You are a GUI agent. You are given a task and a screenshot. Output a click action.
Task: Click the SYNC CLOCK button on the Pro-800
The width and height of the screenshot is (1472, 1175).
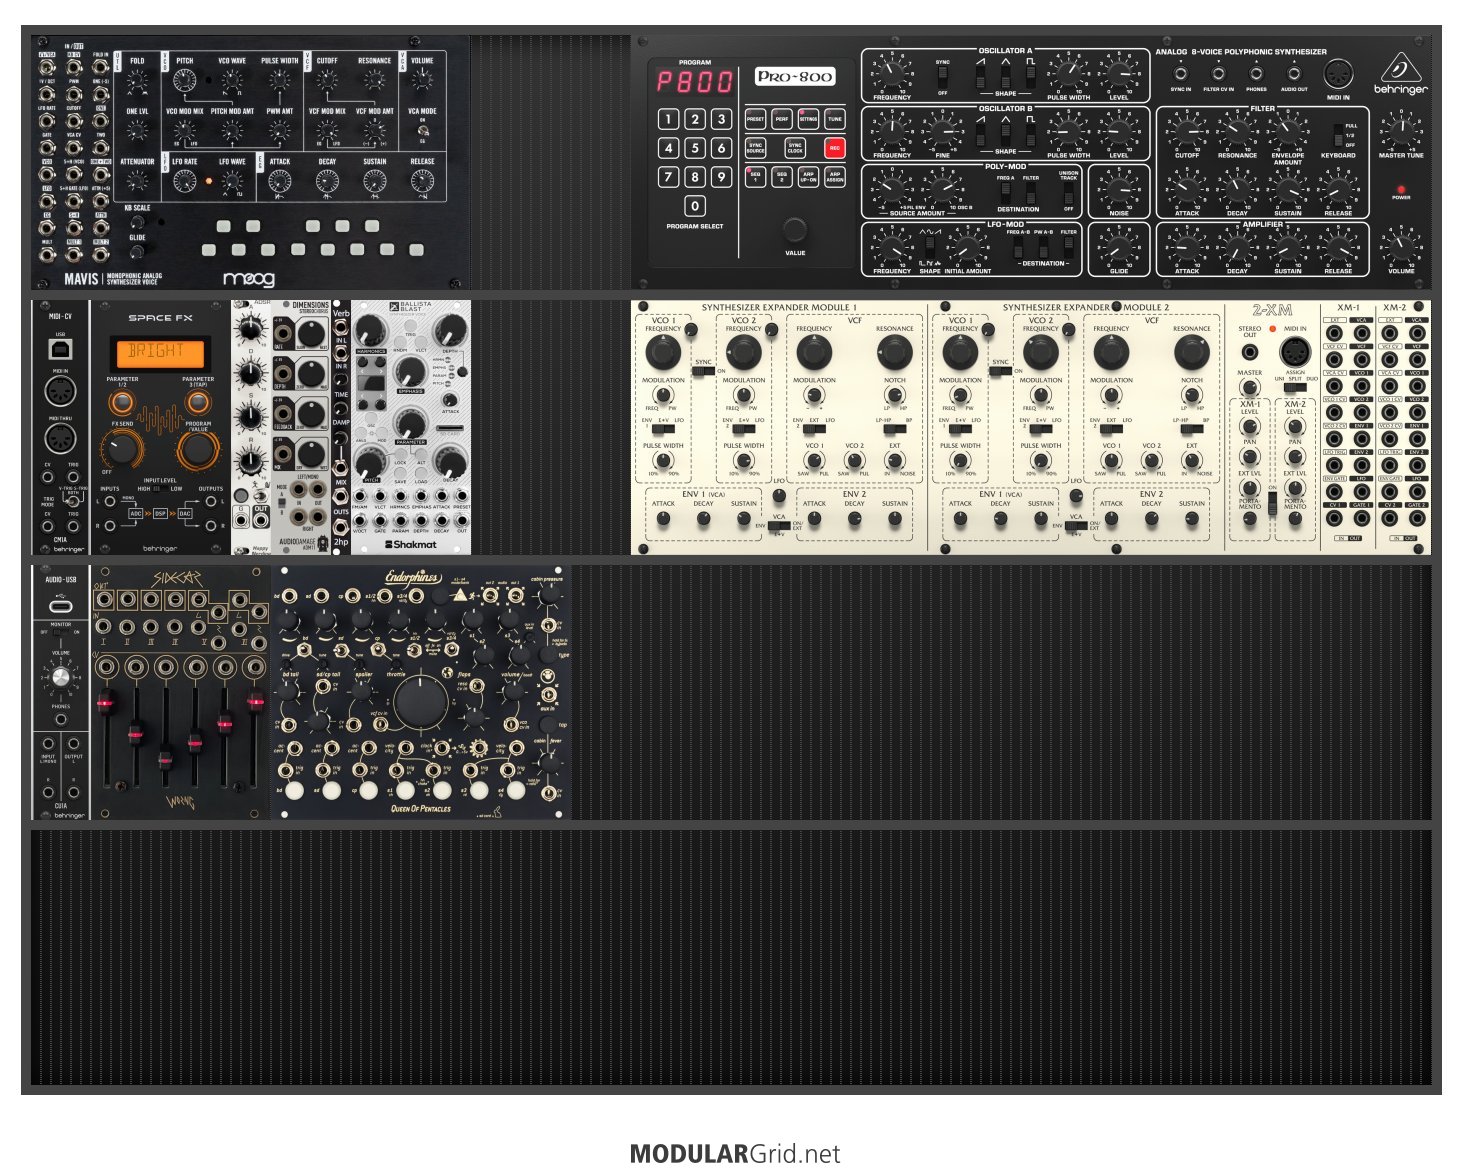[x=795, y=148]
